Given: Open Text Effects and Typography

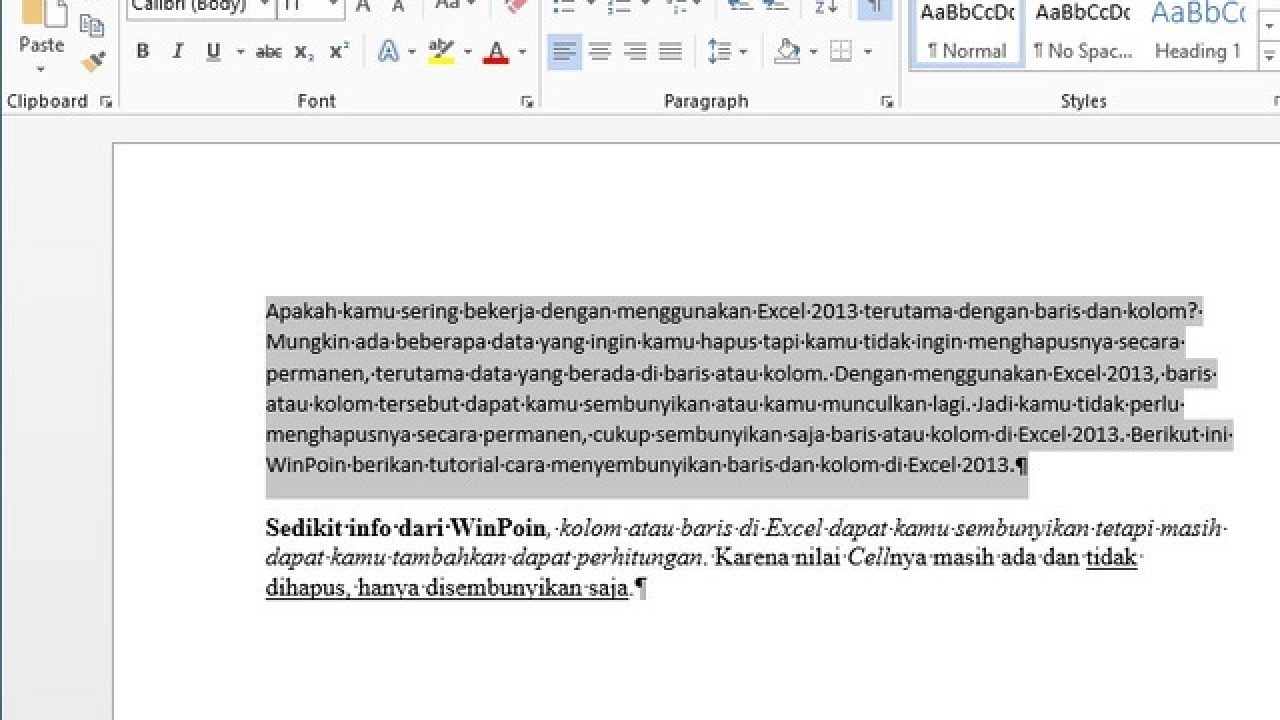Looking at the screenshot, I should point(388,52).
